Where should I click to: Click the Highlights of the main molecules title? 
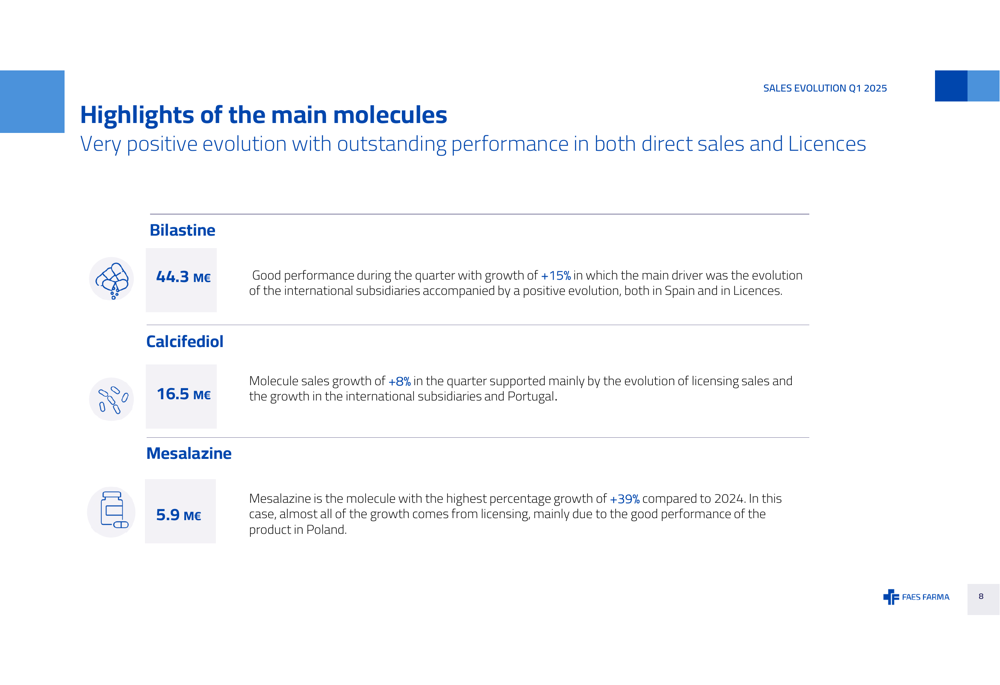pos(263,115)
